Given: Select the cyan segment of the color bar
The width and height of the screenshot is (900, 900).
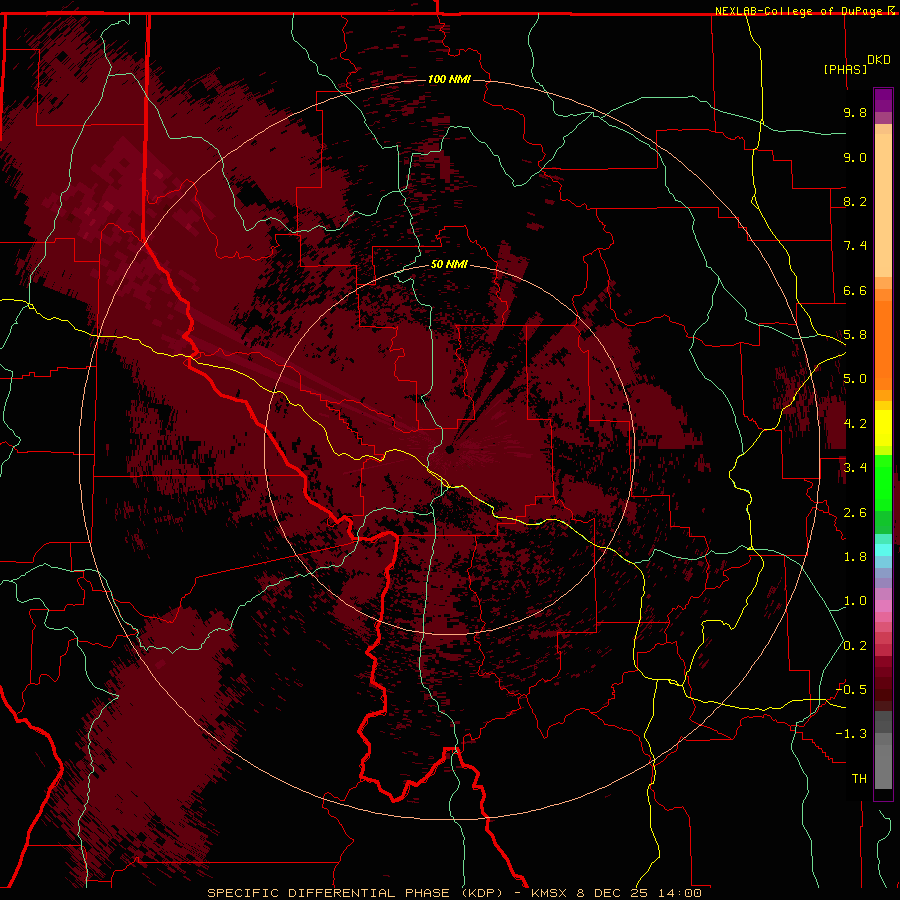Looking at the screenshot, I should click(883, 550).
